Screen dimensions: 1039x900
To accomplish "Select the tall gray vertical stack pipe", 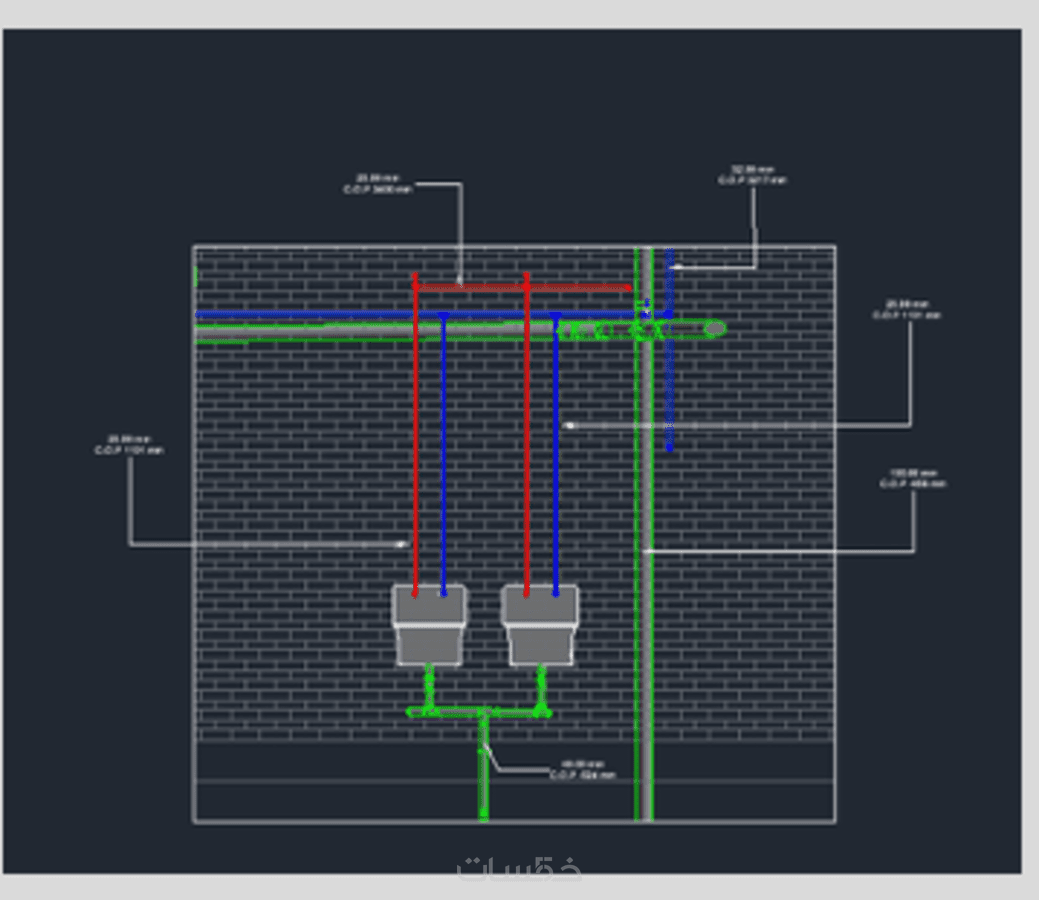I will [x=644, y=534].
